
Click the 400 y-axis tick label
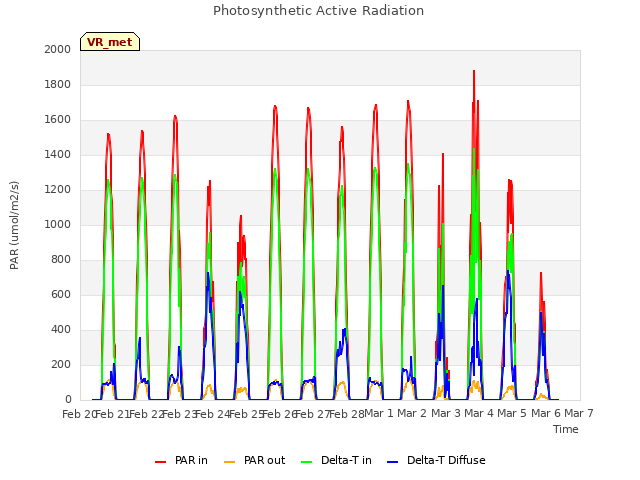pyautogui.click(x=61, y=329)
